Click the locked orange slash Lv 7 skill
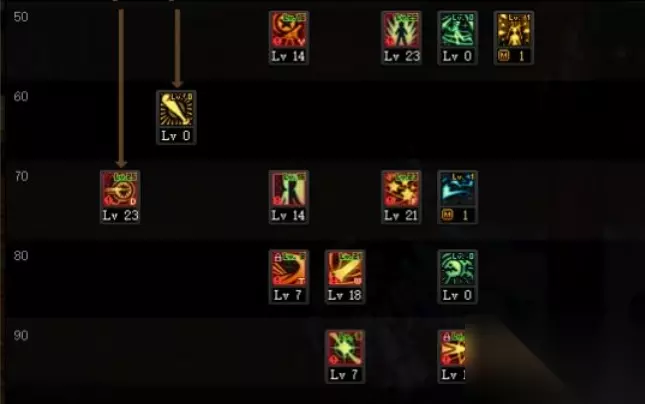Image resolution: width=645 pixels, height=404 pixels. pyautogui.click(x=289, y=269)
